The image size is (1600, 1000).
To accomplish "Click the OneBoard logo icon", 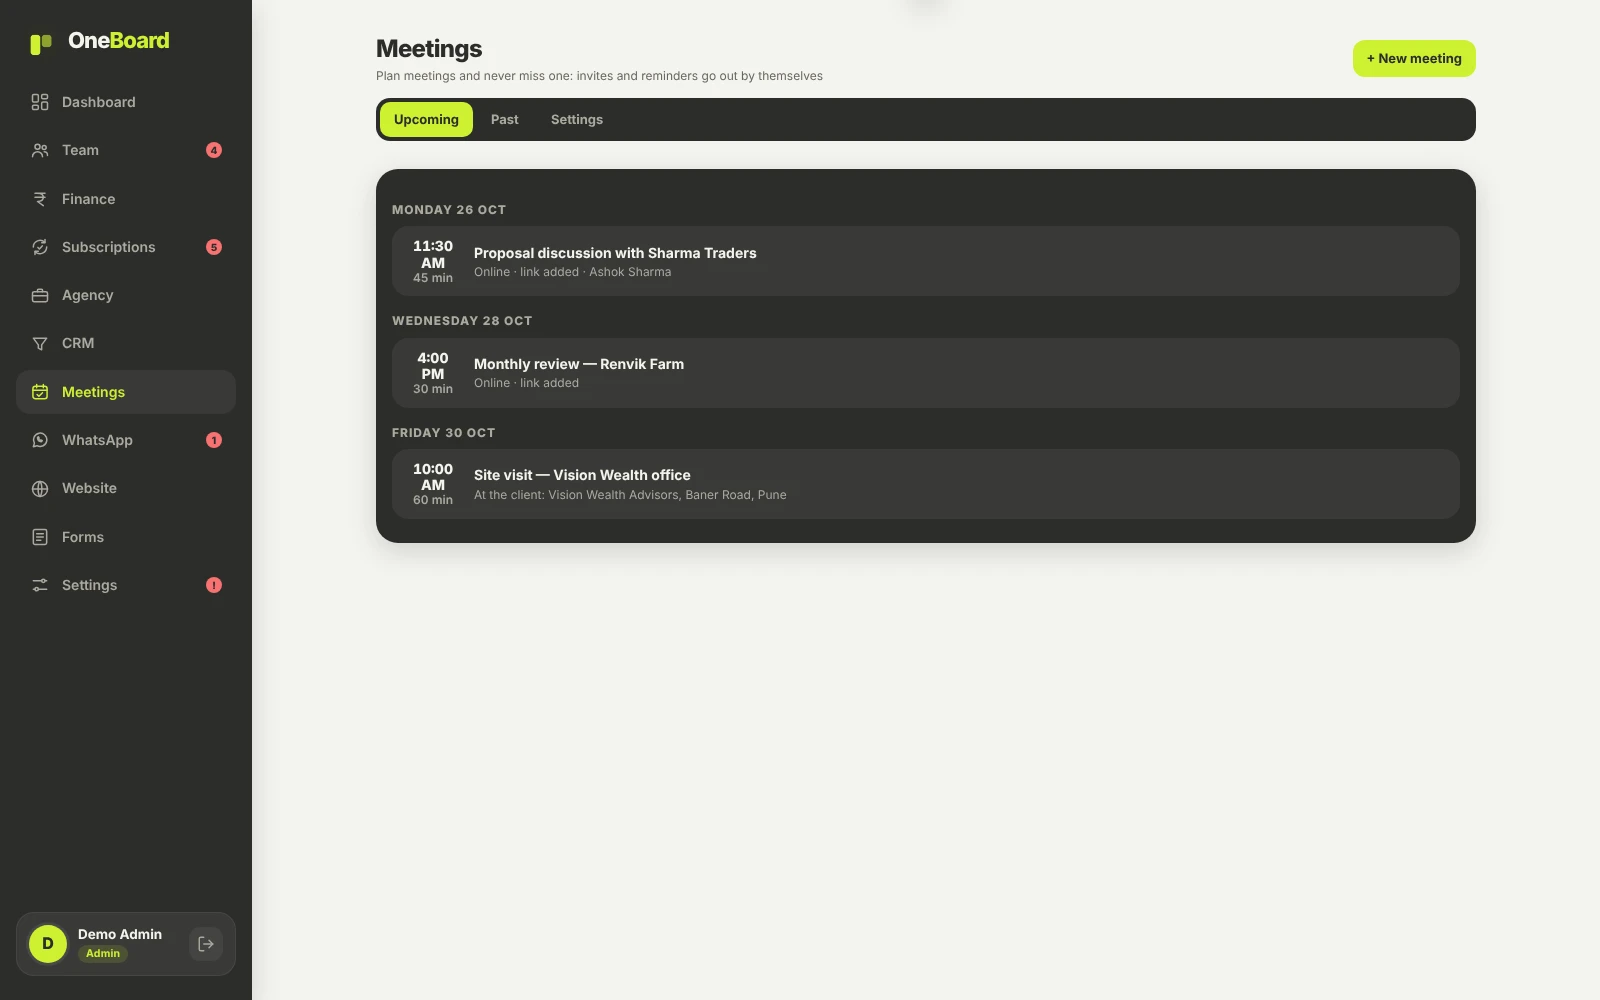I will (41, 43).
